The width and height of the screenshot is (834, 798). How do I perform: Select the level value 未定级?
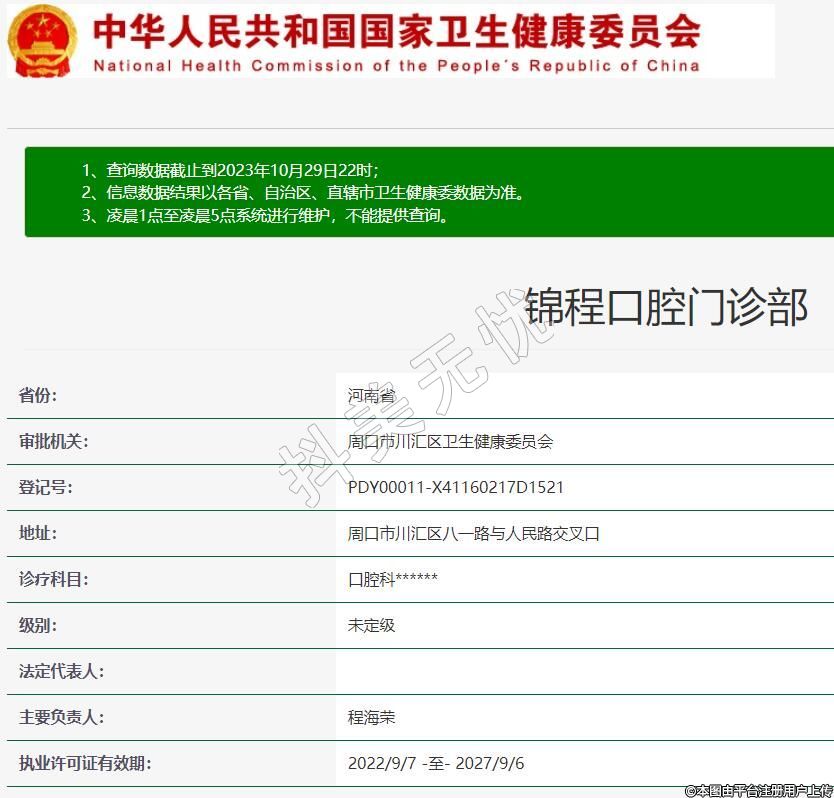coord(371,626)
